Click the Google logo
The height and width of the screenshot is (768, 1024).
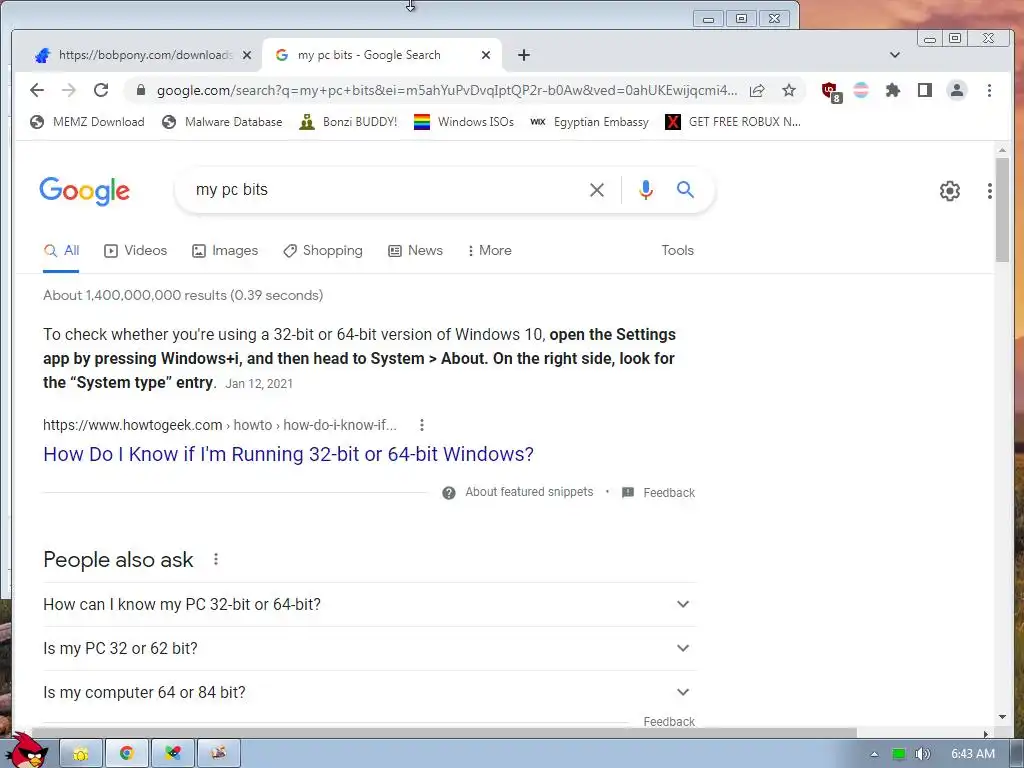point(85,191)
